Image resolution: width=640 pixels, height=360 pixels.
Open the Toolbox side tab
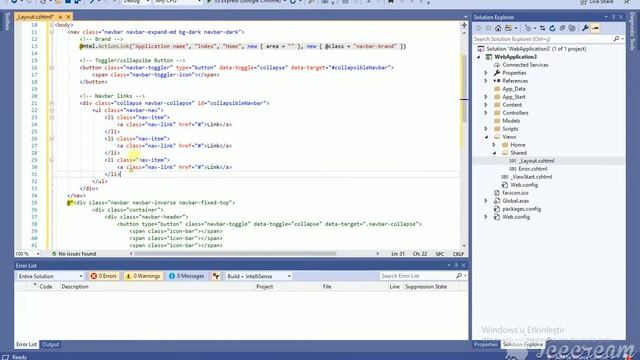tap(7, 21)
